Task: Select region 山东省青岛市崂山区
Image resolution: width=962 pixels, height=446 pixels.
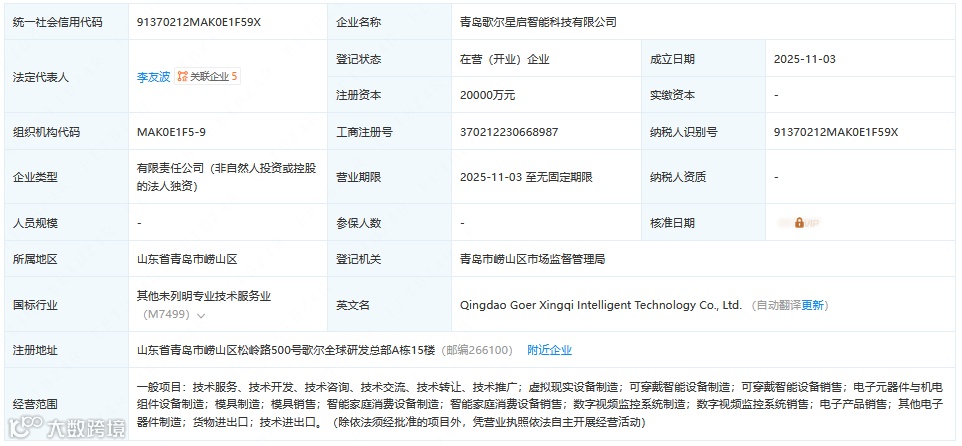Action: (187, 260)
